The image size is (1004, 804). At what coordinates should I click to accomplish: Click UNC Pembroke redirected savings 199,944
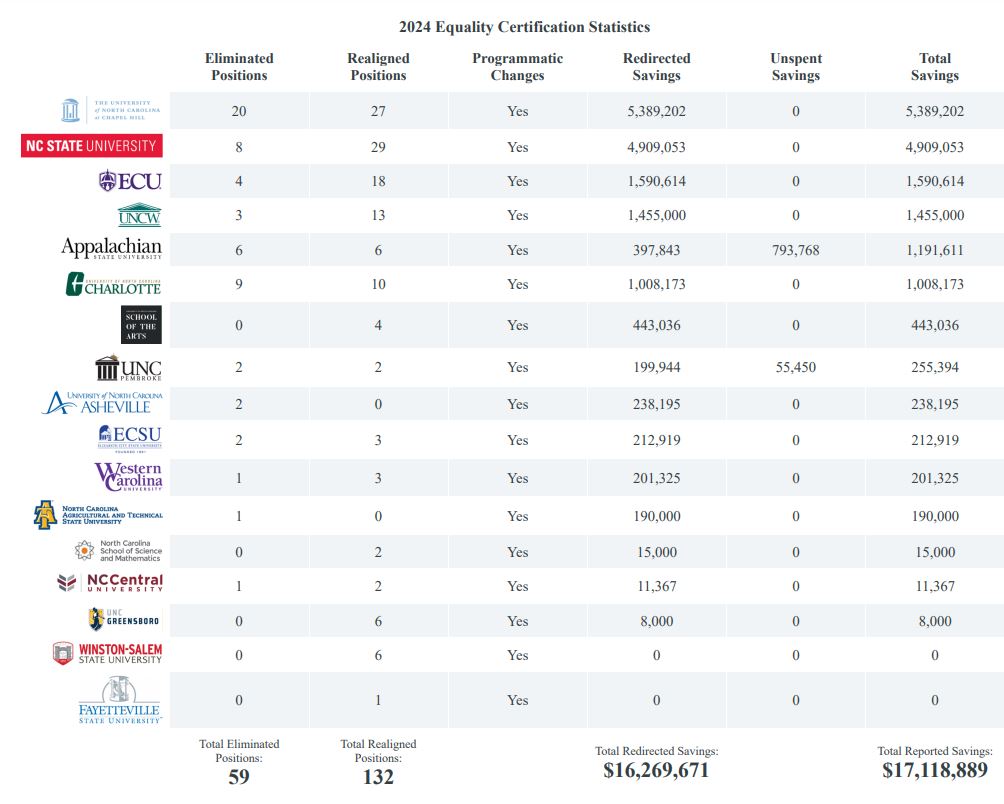click(x=656, y=367)
